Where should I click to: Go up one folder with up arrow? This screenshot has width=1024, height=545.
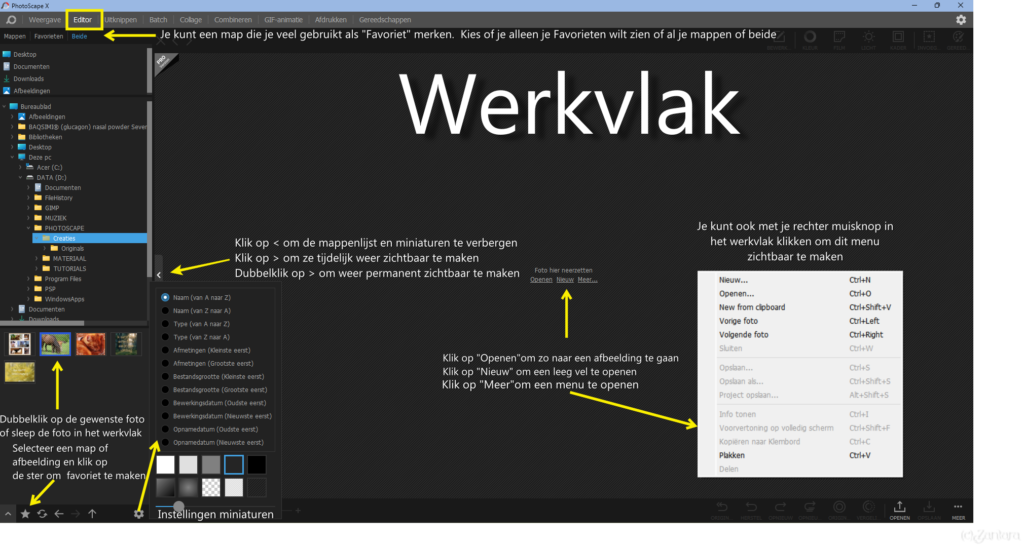92,514
